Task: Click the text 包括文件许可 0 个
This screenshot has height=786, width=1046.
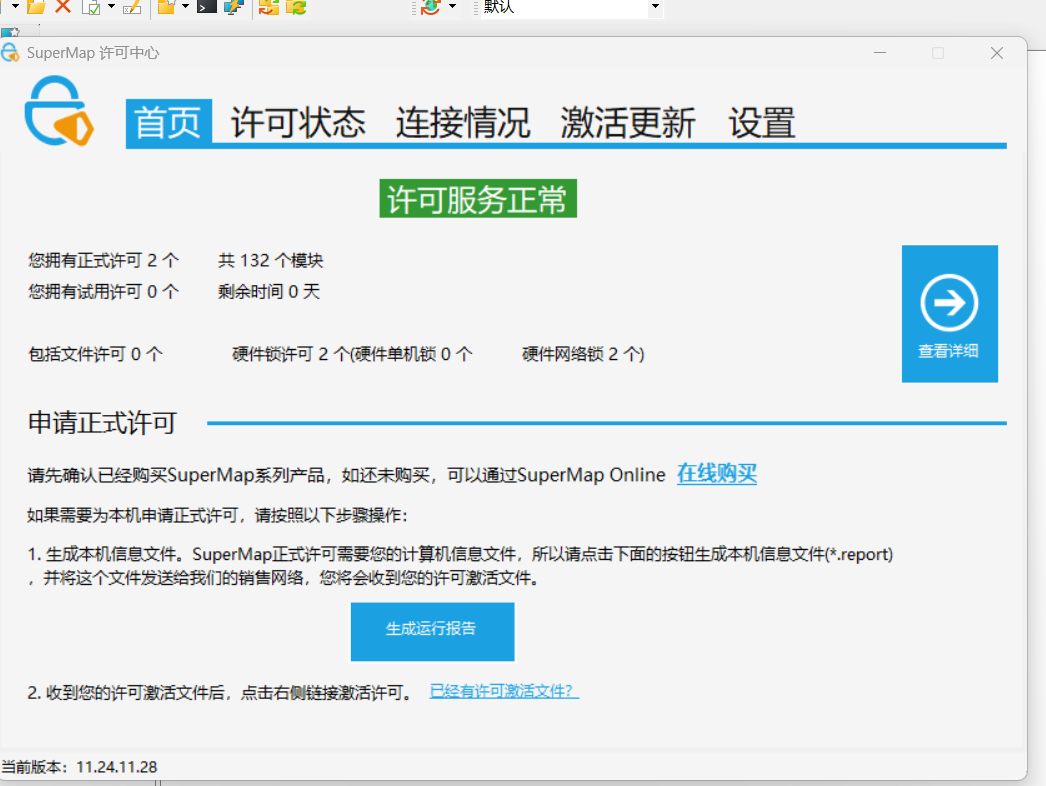Action: (x=95, y=354)
